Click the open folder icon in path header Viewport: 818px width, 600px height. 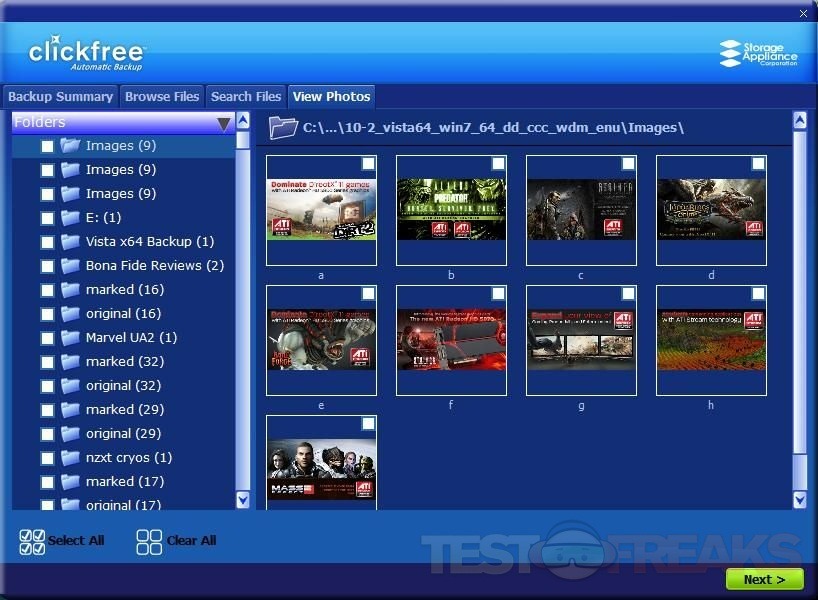coord(284,127)
